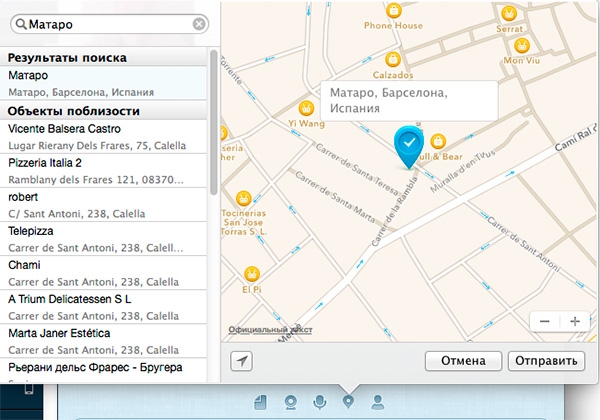Screen dimensions: 600x420
Task: Click the blue checkmark location pin
Action: coord(408,145)
